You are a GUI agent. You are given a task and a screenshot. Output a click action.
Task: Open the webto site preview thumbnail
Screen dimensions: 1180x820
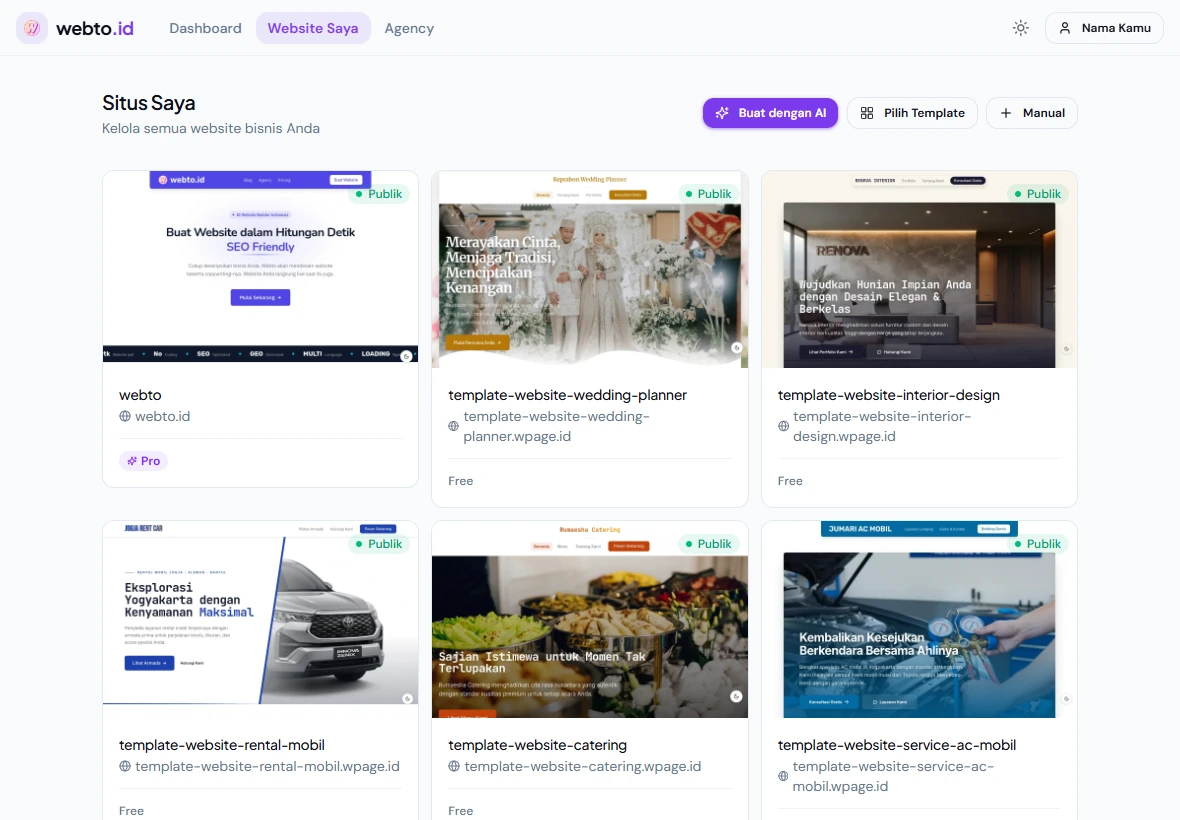coord(260,267)
